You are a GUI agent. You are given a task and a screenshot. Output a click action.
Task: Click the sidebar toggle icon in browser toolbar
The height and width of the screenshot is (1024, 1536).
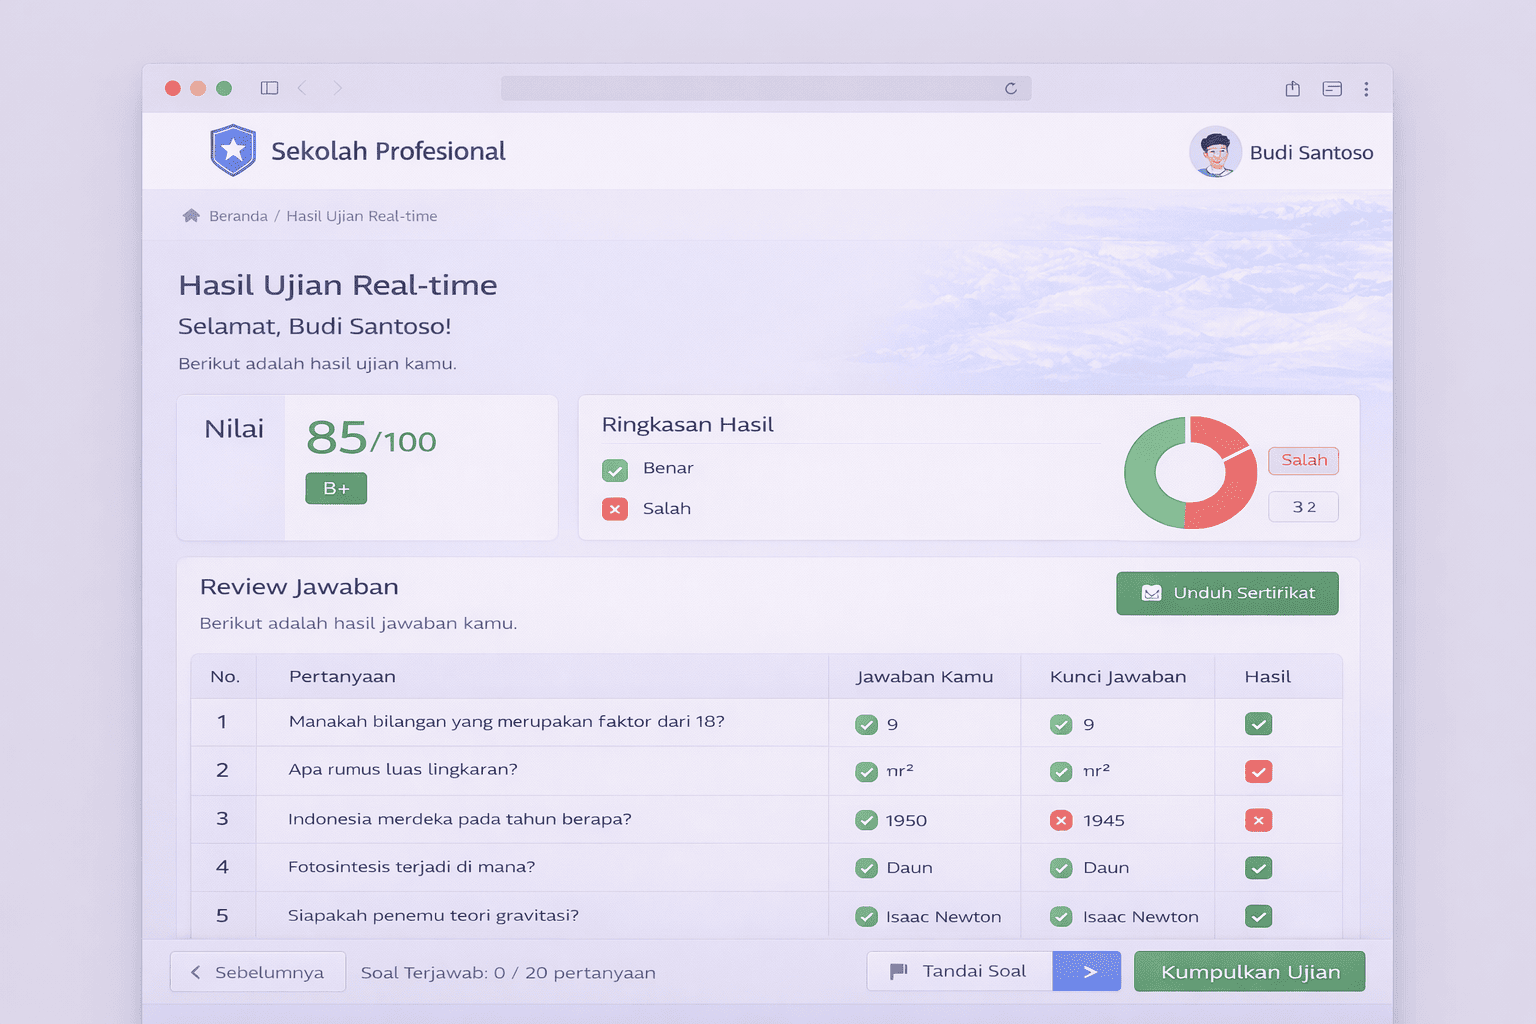269,88
